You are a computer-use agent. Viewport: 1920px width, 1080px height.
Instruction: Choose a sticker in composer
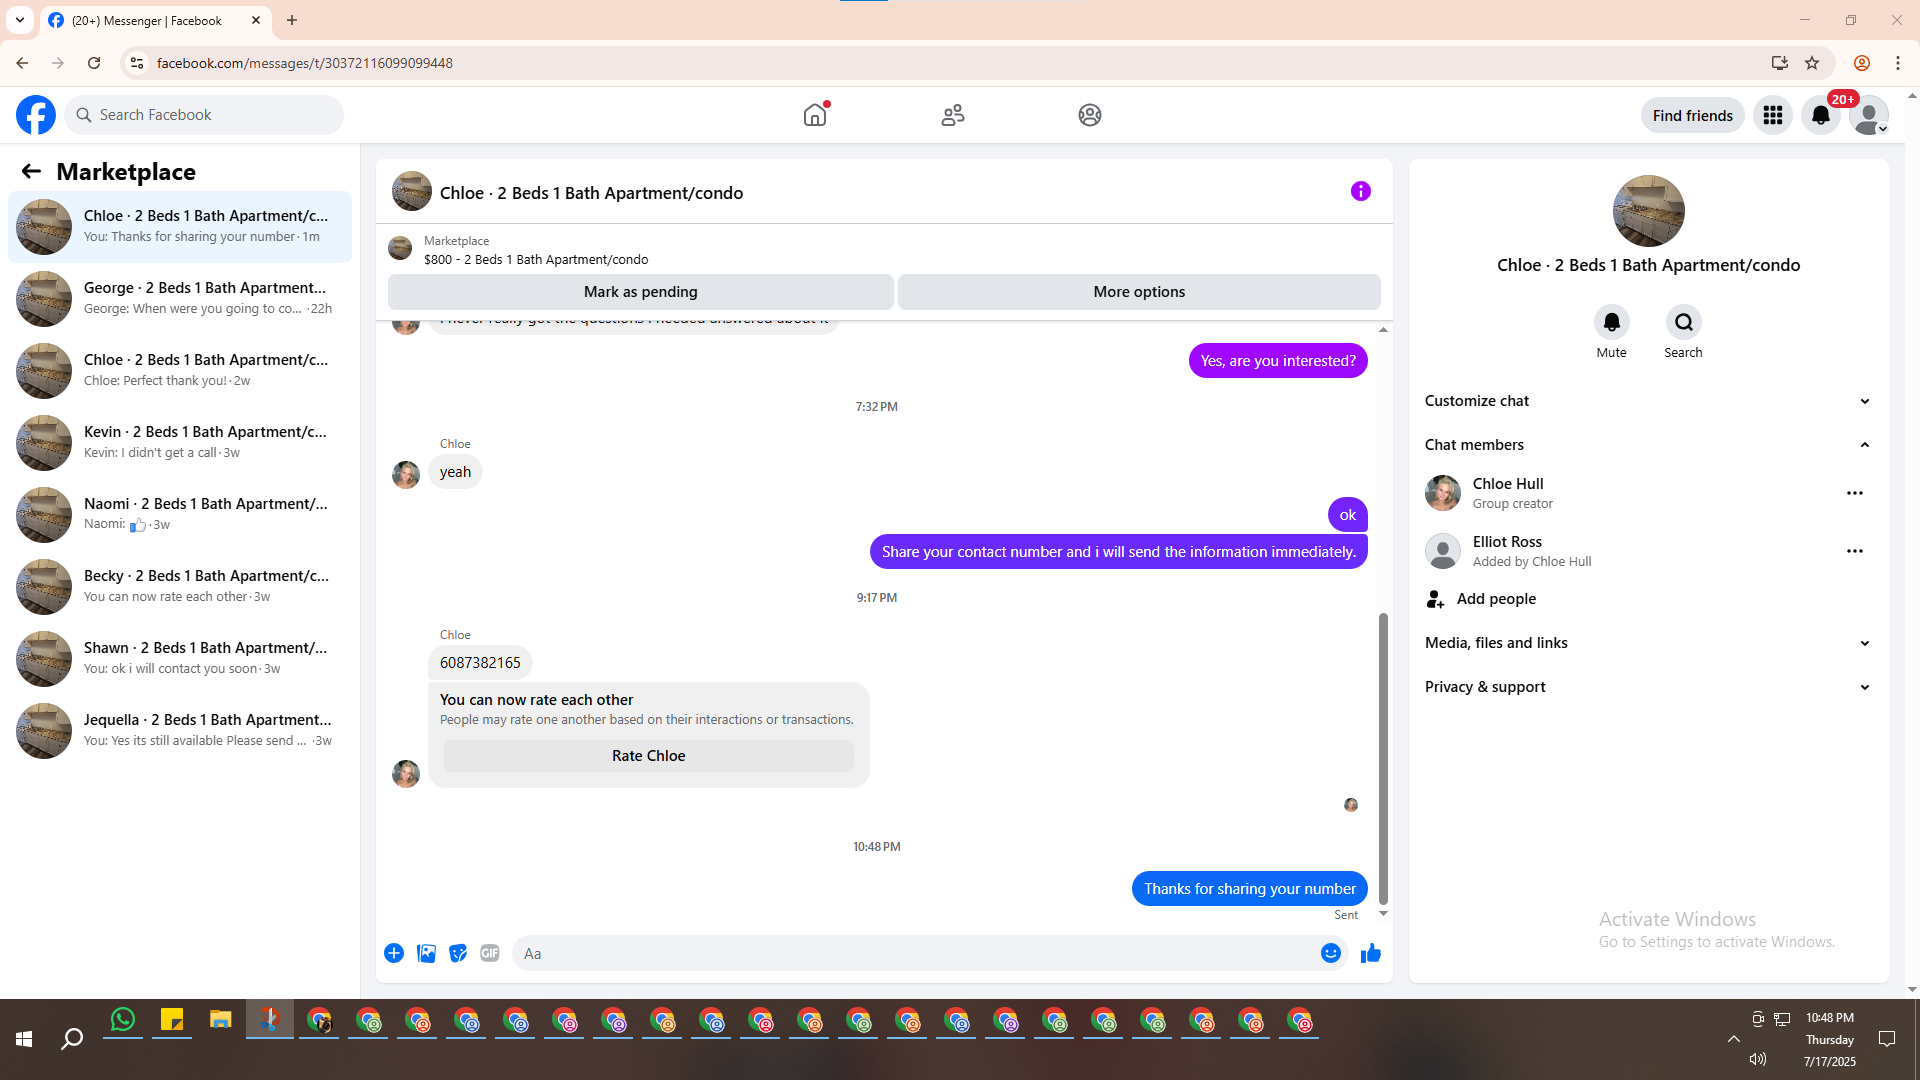click(x=458, y=953)
